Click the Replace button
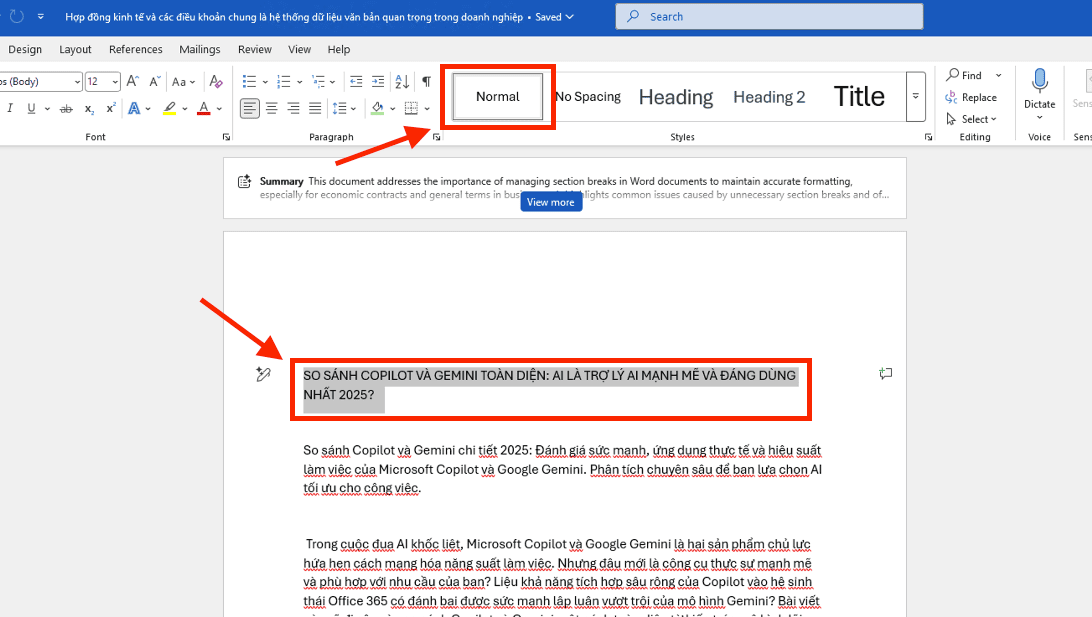This screenshot has height=617, width=1092. pos(971,97)
